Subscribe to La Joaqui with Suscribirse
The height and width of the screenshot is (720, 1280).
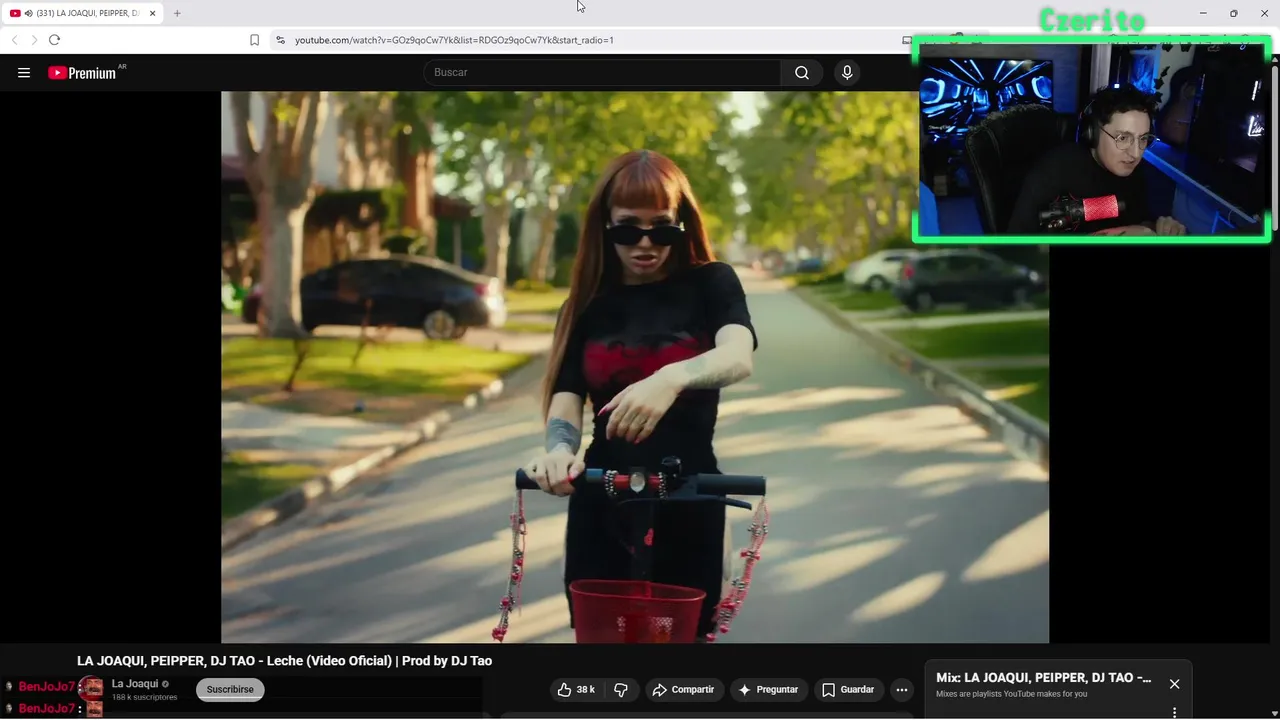230,690
